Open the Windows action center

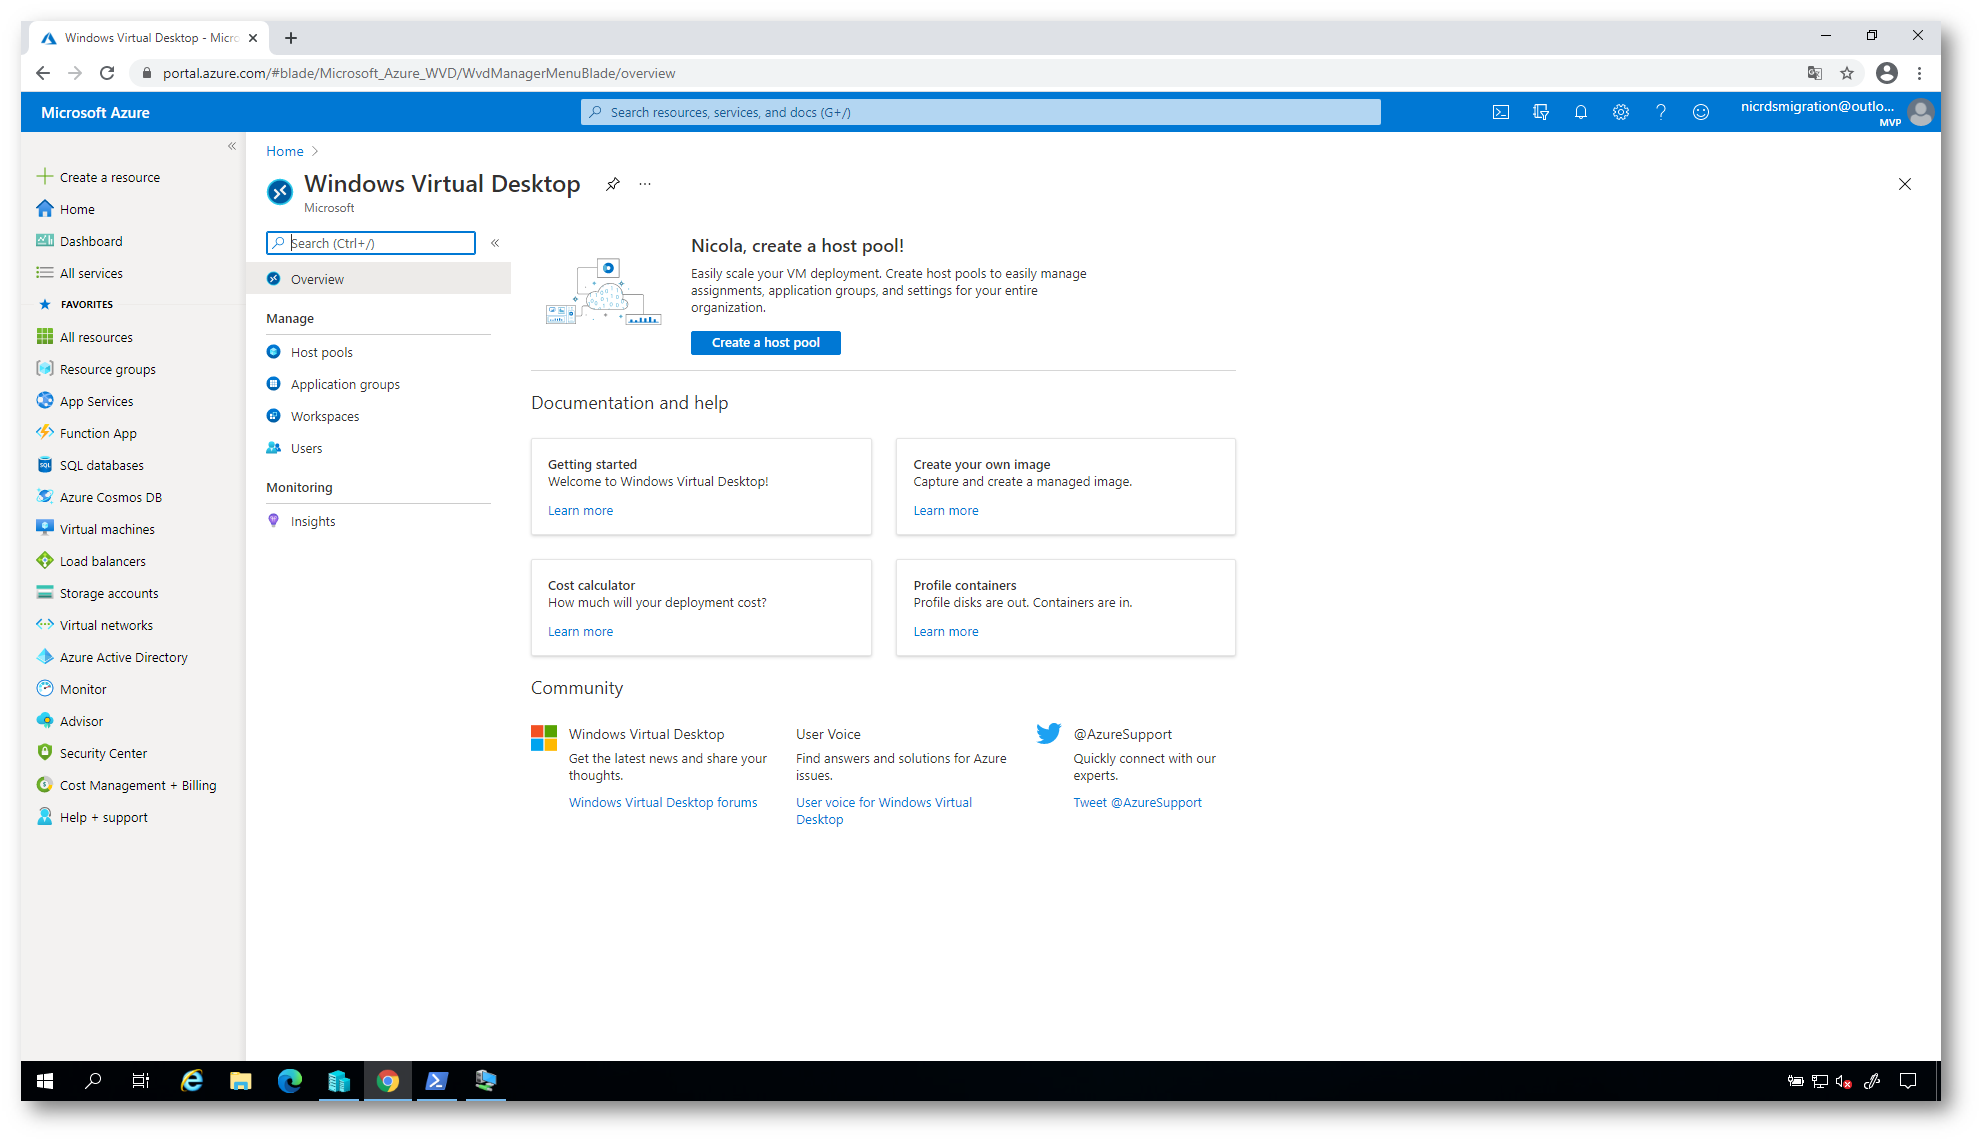coord(1907,1080)
